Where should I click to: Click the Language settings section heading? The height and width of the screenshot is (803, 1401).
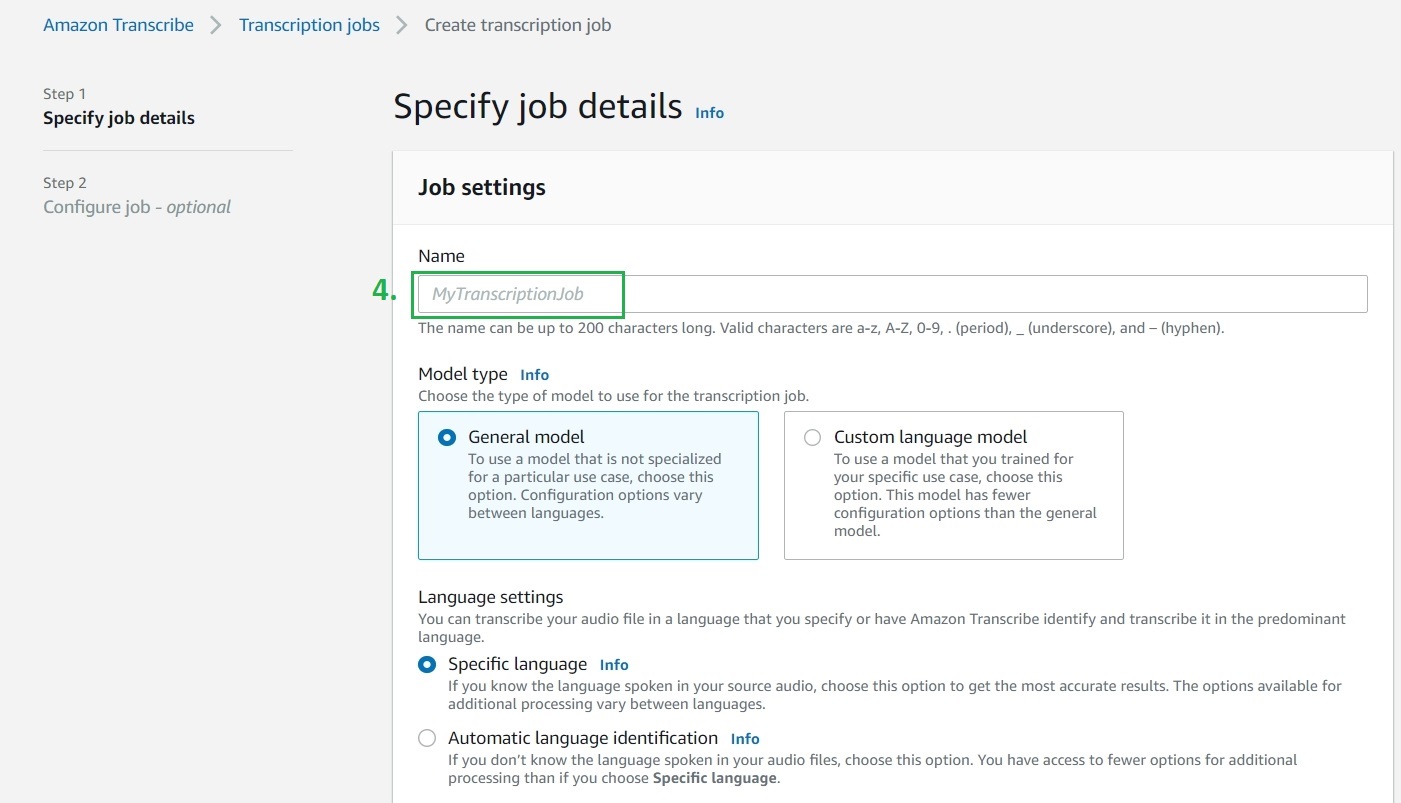[x=490, y=597]
